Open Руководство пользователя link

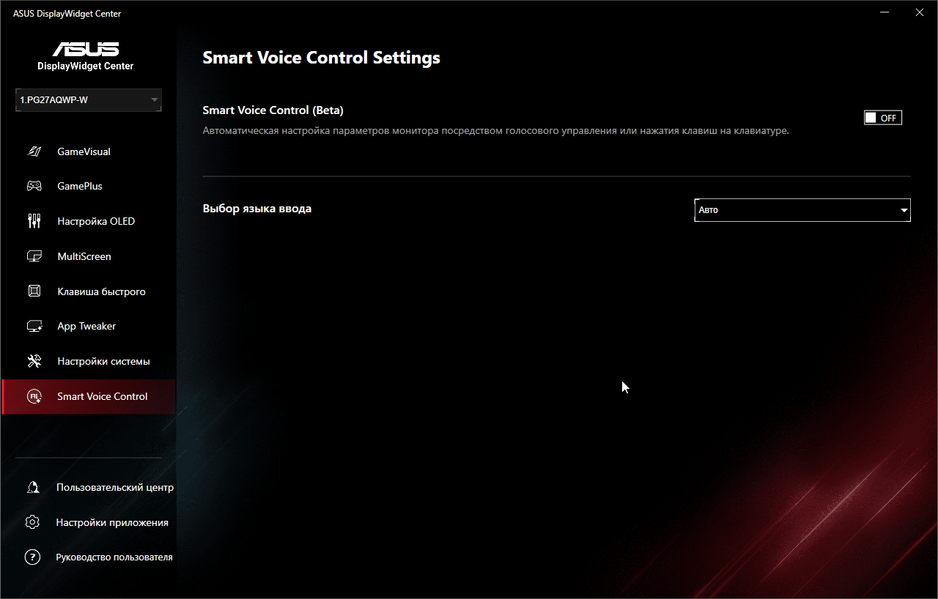click(x=114, y=557)
